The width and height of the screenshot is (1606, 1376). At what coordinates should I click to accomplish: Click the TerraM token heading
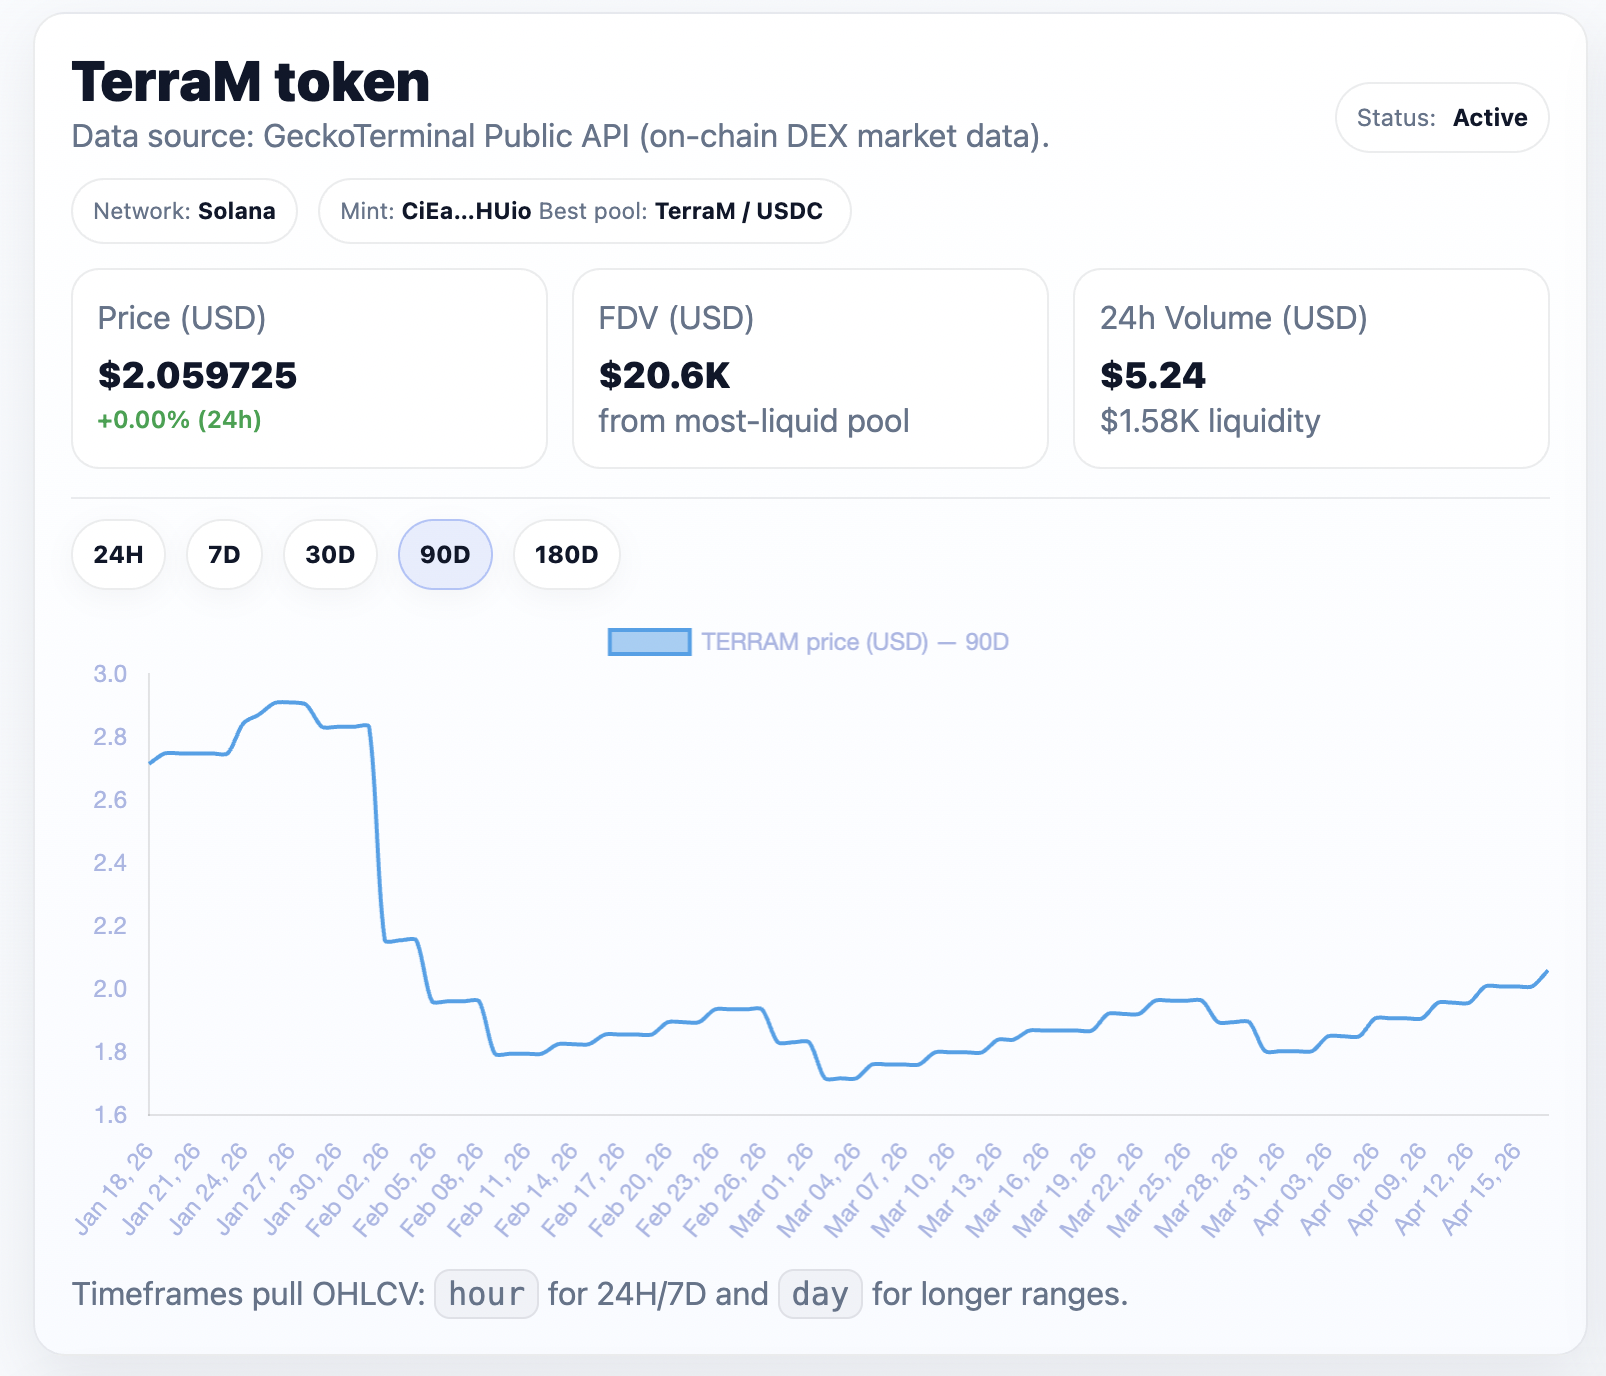[251, 82]
